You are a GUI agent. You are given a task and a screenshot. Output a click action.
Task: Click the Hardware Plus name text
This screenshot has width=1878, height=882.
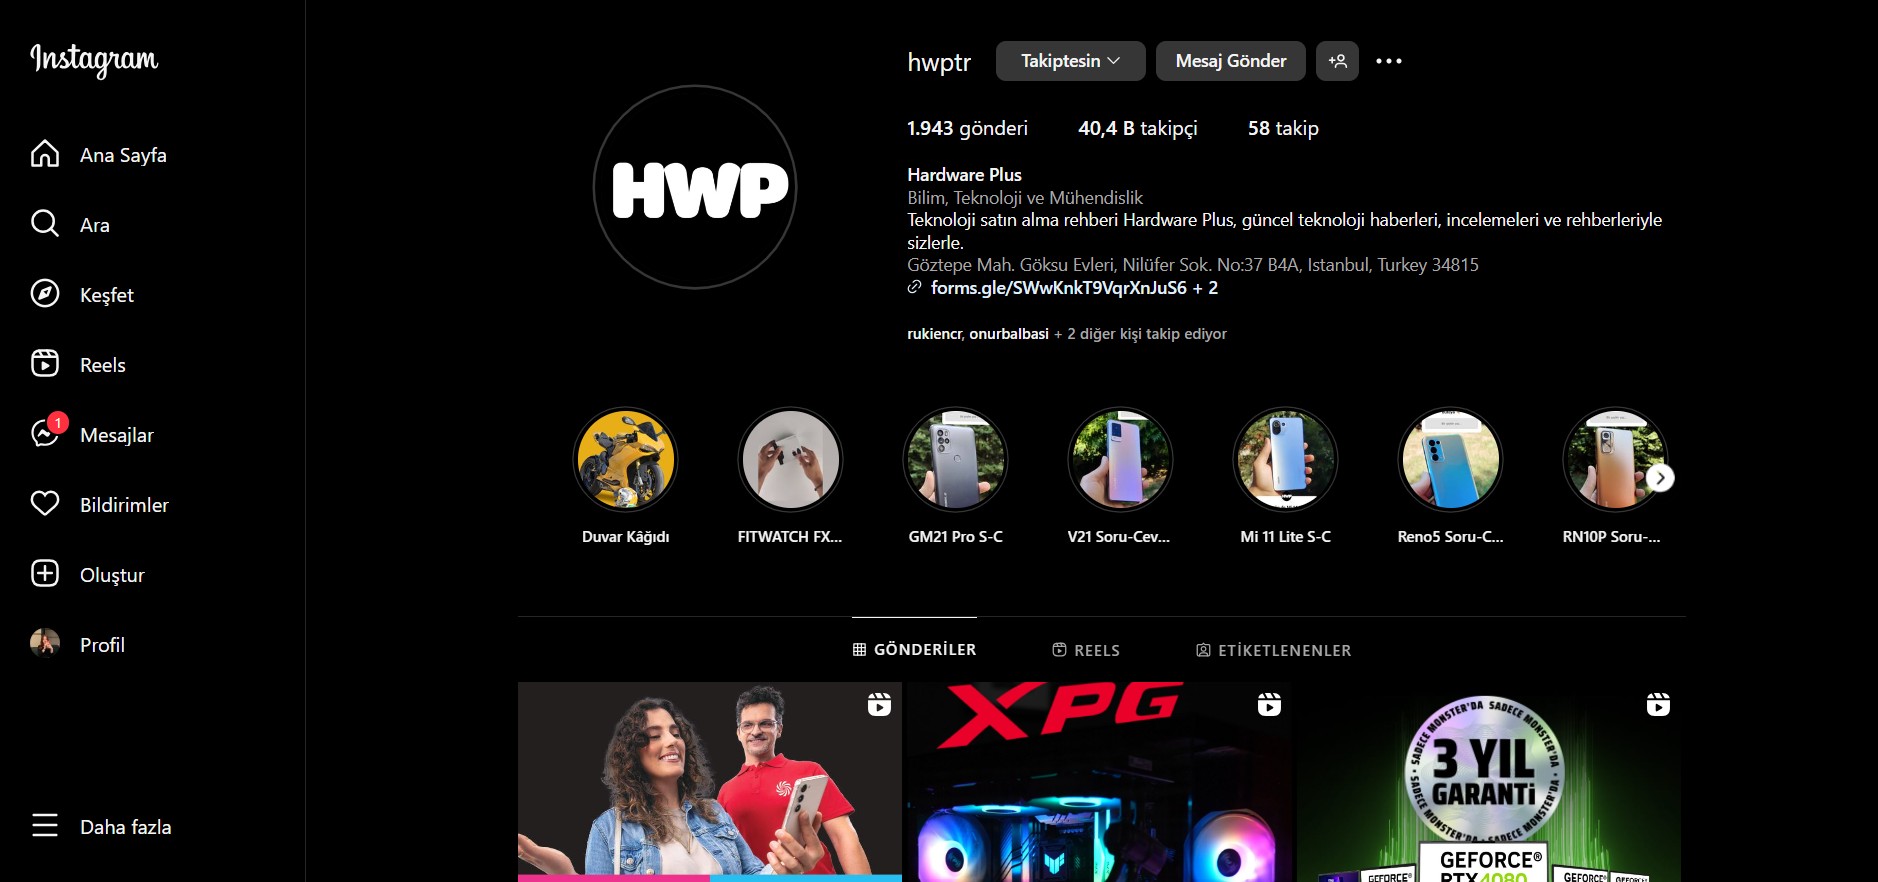click(x=964, y=175)
